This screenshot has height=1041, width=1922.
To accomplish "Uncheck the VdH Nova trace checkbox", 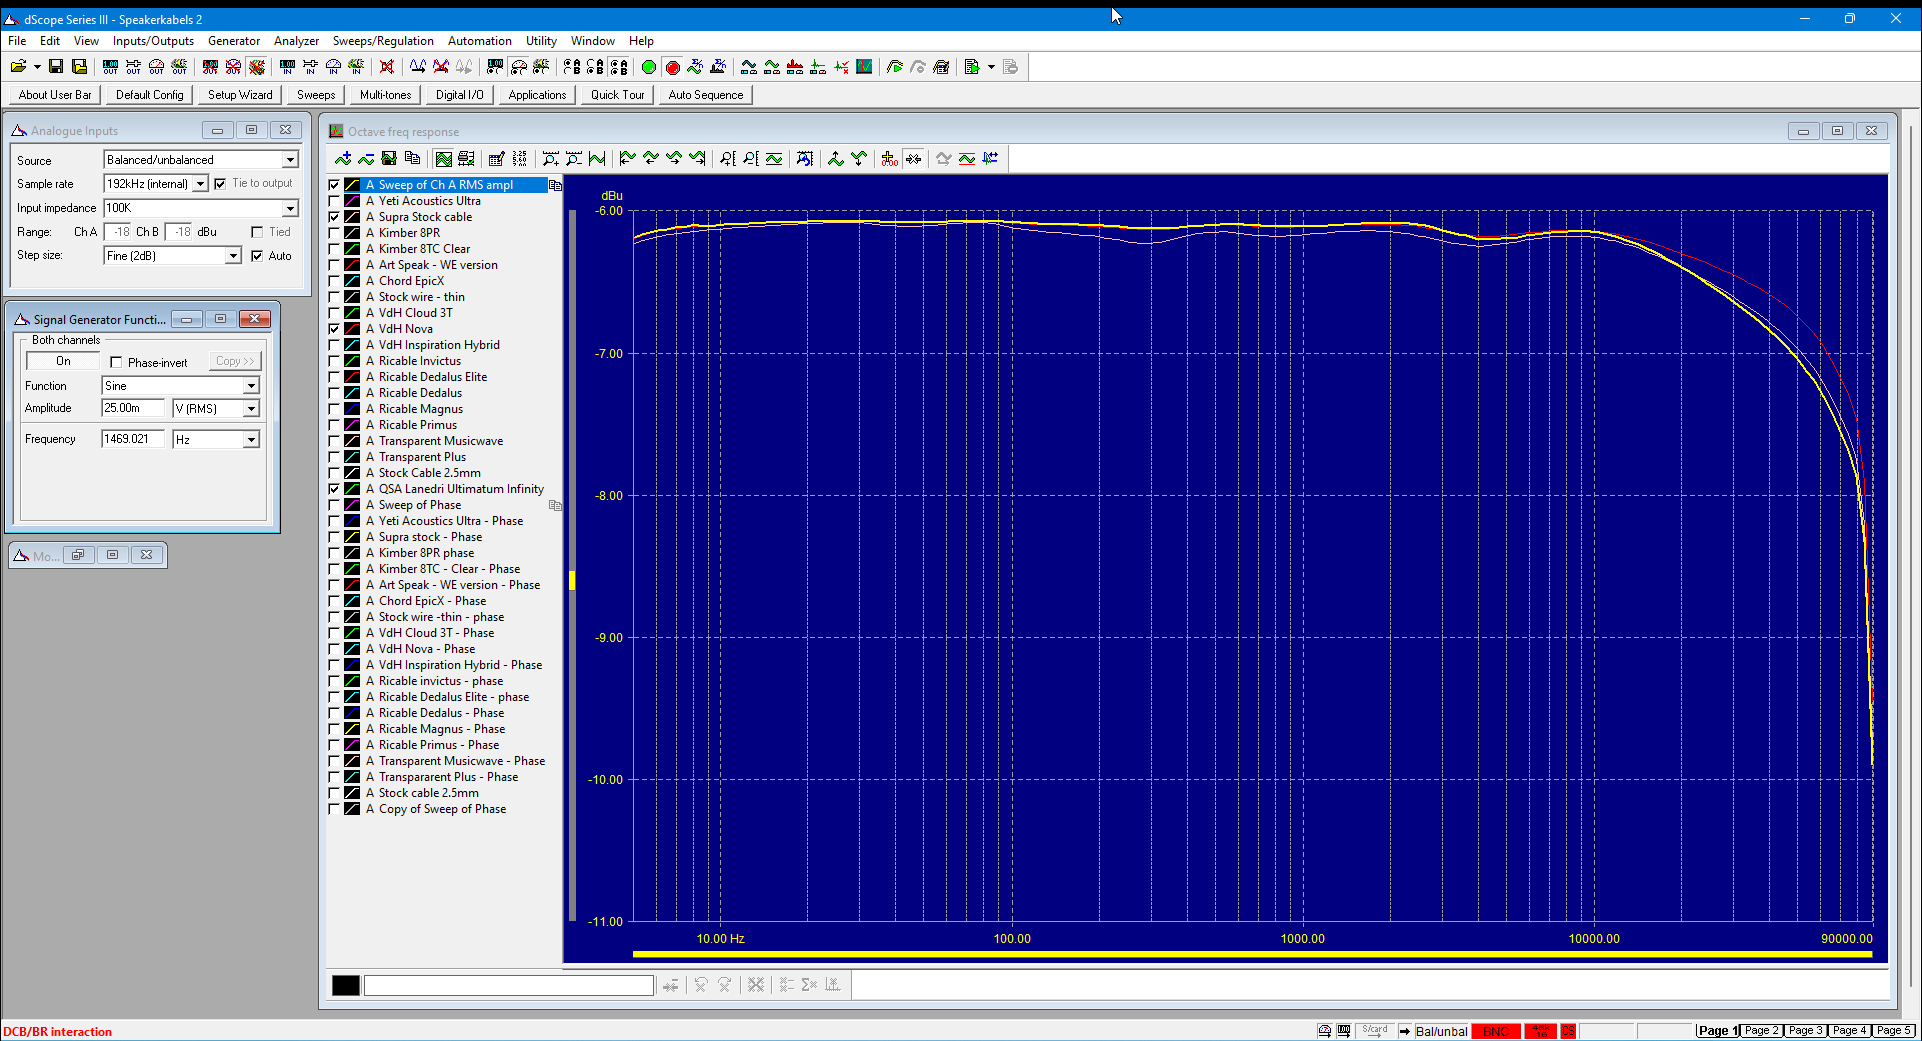I will [x=334, y=329].
